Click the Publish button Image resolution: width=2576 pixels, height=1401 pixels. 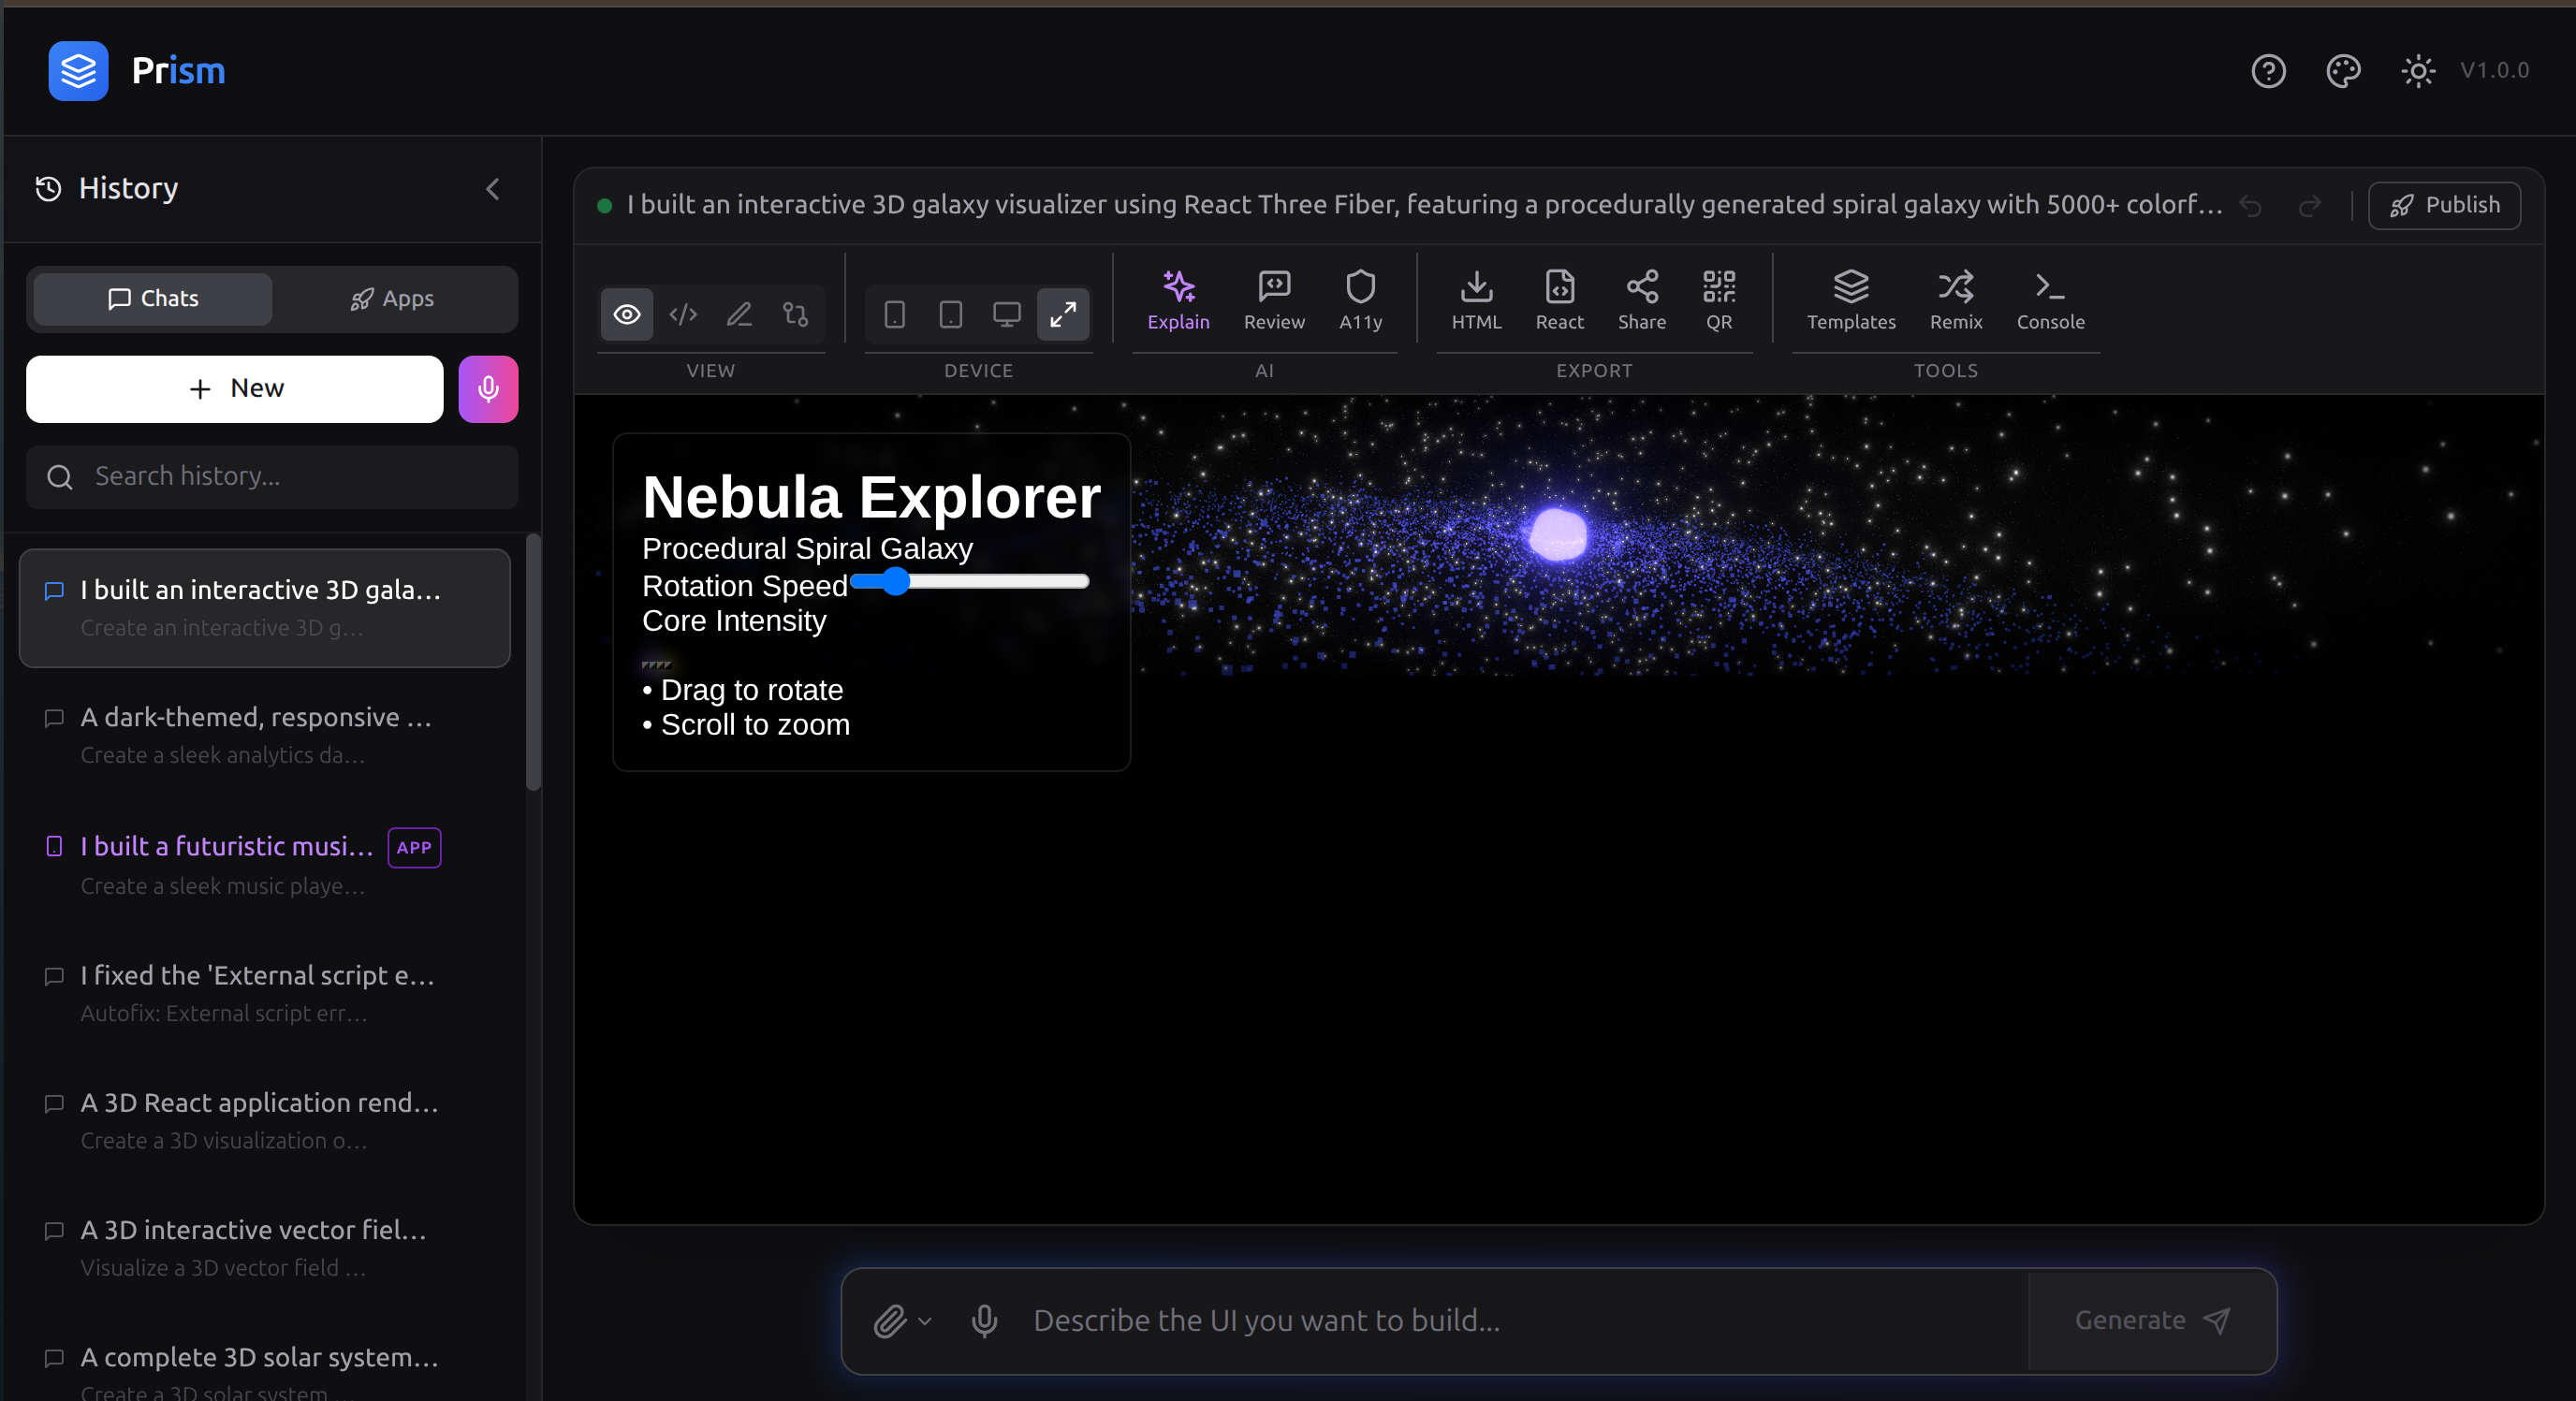2443,206
